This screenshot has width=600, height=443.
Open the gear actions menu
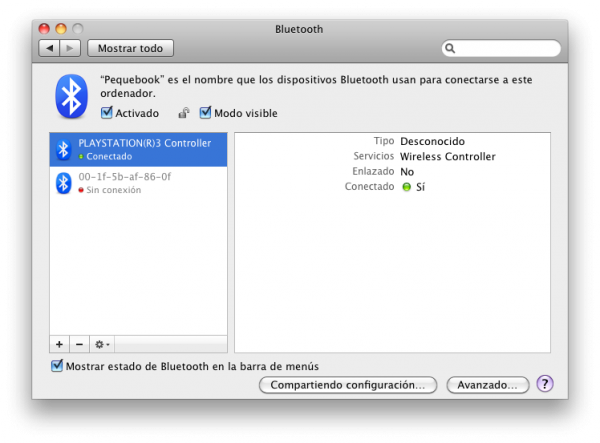click(x=102, y=344)
